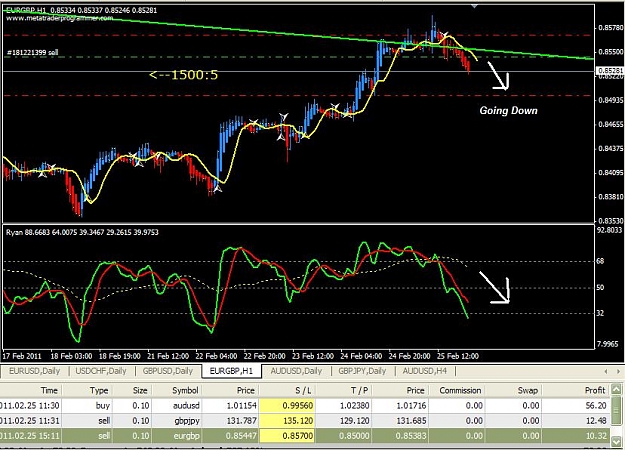The image size is (625, 450).
Task: Click the 0.85780 price axis label
Action: (x=610, y=28)
